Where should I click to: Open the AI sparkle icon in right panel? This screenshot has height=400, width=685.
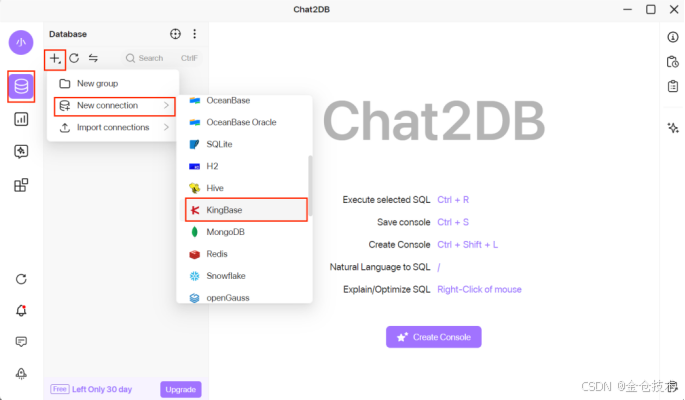(x=673, y=128)
